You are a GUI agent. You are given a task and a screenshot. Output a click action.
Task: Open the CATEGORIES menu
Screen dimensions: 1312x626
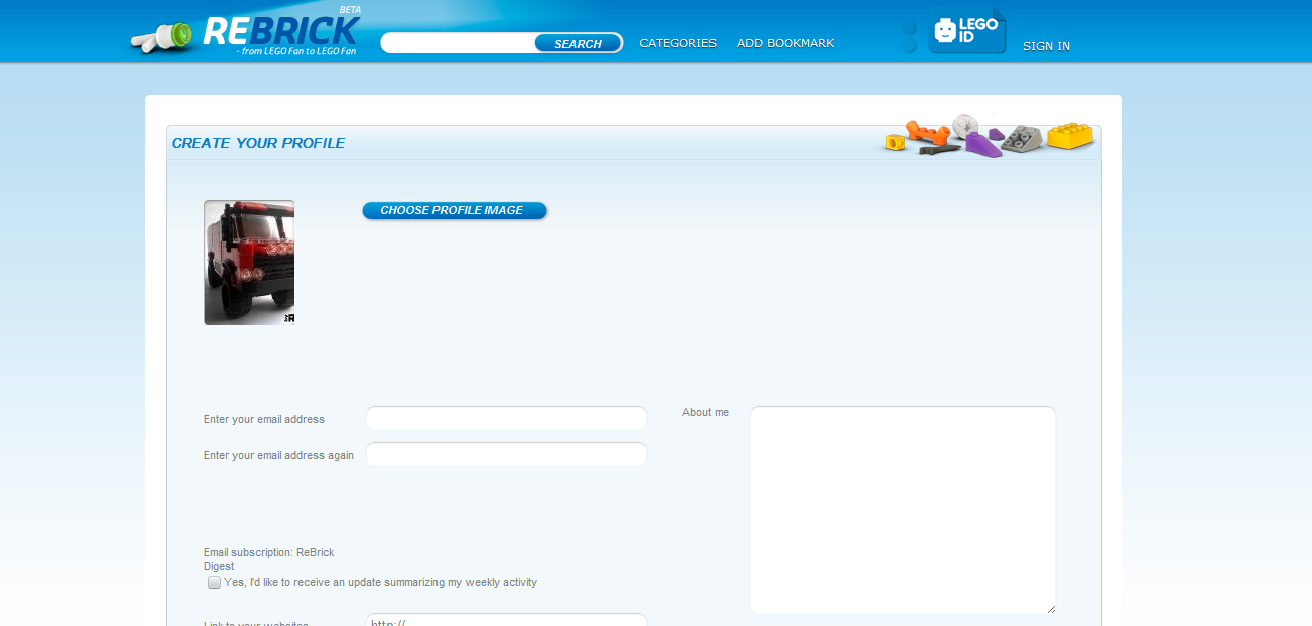click(x=678, y=43)
